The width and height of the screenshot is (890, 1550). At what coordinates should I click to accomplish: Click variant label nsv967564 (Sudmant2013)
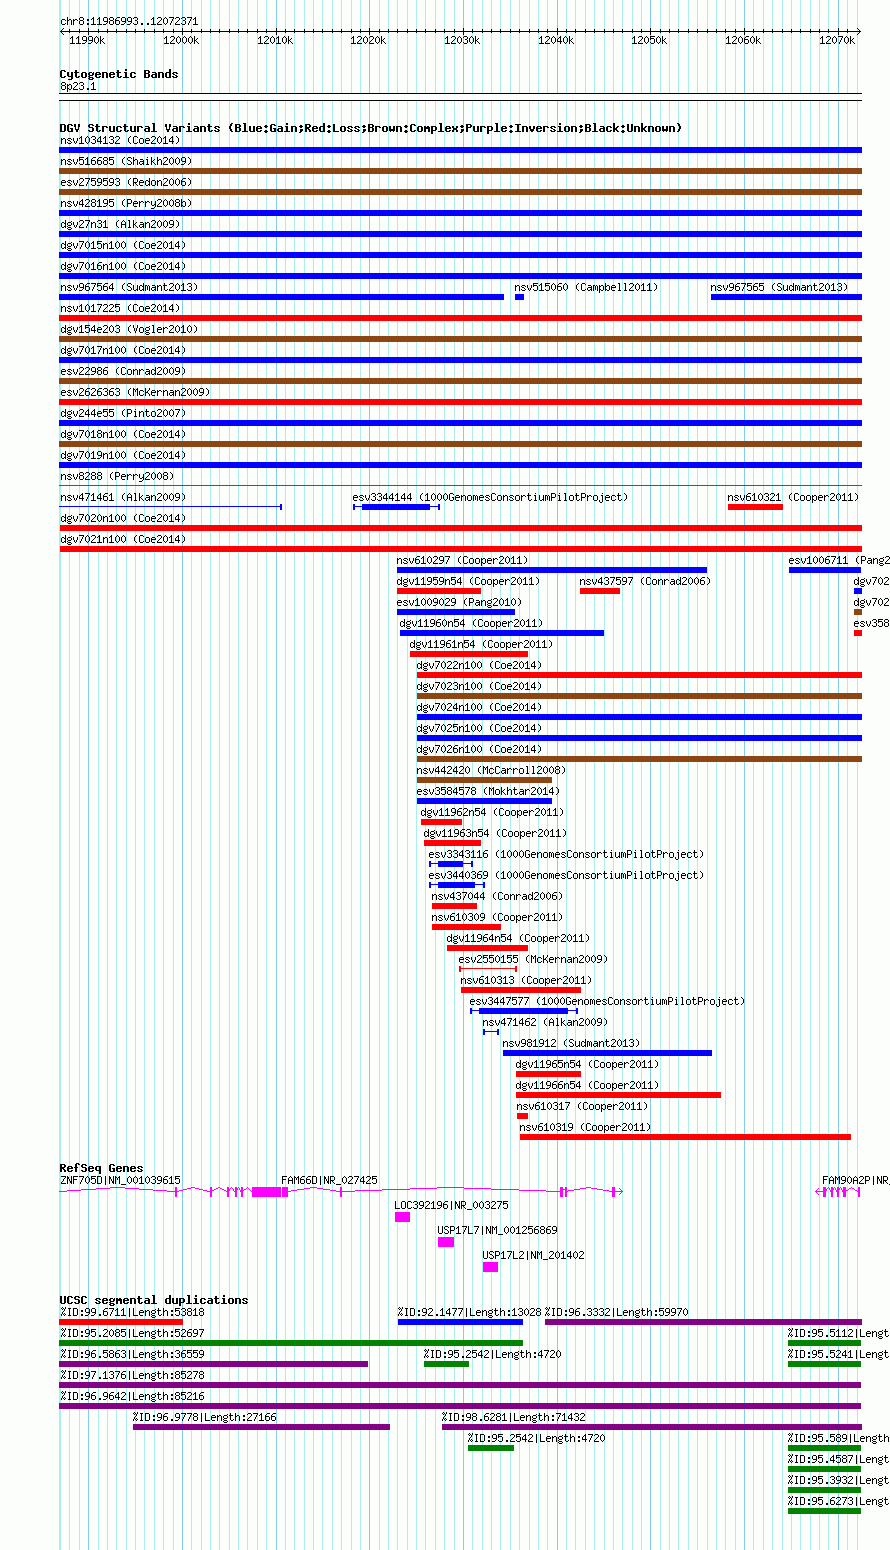[129, 287]
